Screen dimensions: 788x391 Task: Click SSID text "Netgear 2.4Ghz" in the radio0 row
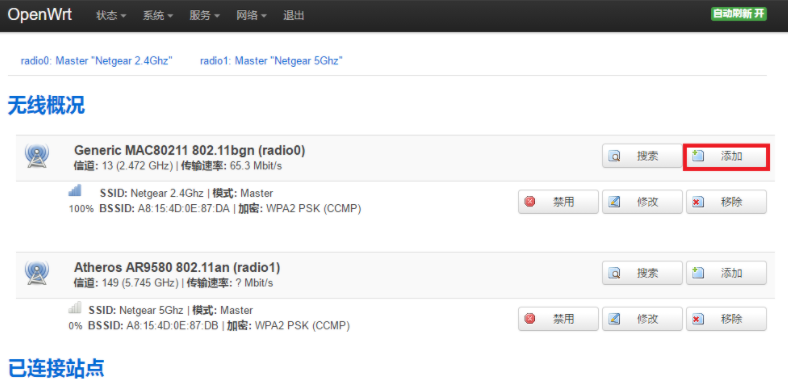pyautogui.click(x=167, y=193)
